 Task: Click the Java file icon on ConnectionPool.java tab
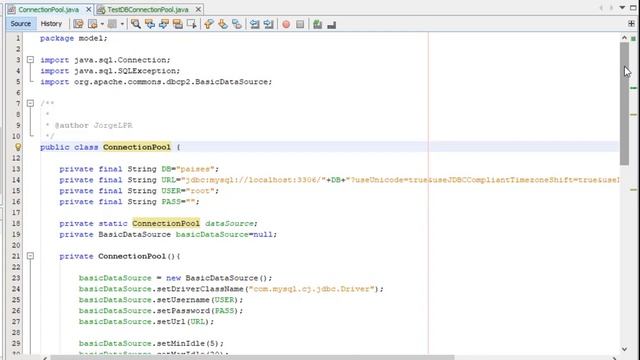pyautogui.click(x=11, y=9)
